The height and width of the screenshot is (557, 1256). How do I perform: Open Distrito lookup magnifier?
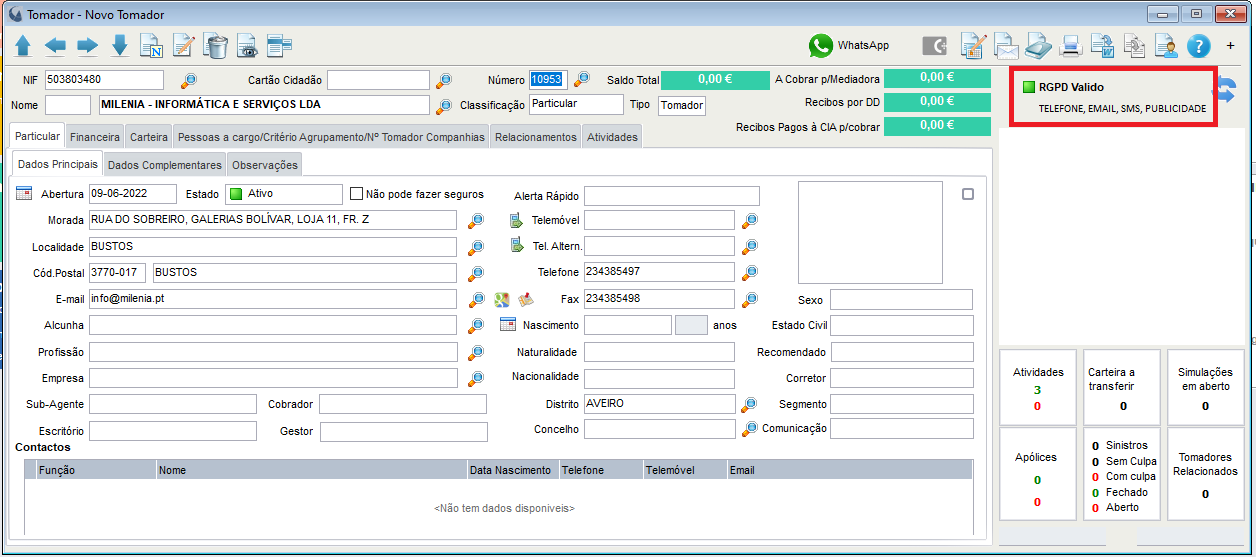tap(749, 404)
